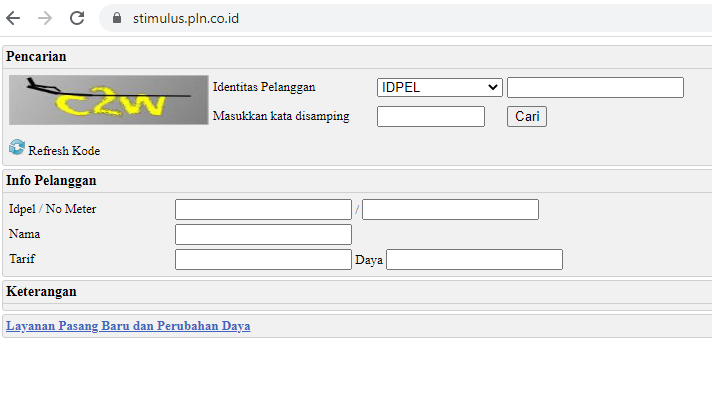The width and height of the screenshot is (712, 410).
Task: Click the Nama label
Action: pos(25,234)
